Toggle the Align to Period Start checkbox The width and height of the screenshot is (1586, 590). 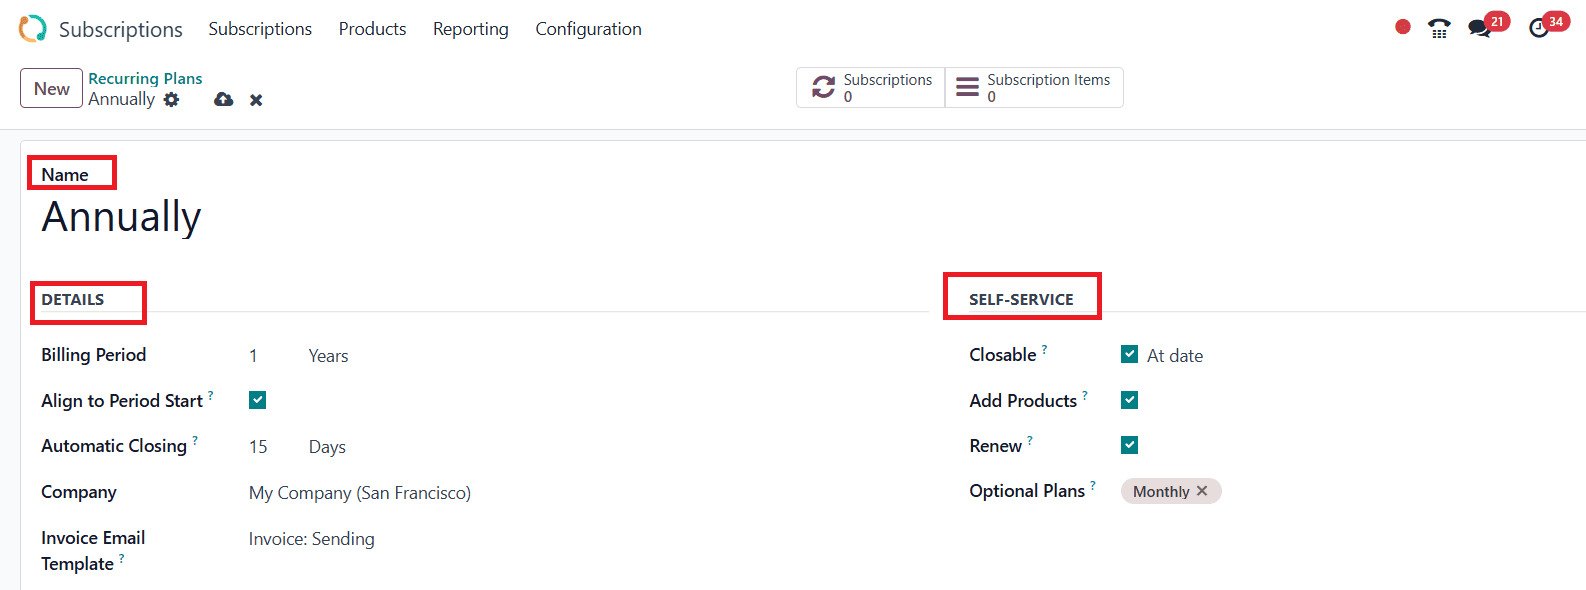tap(258, 400)
